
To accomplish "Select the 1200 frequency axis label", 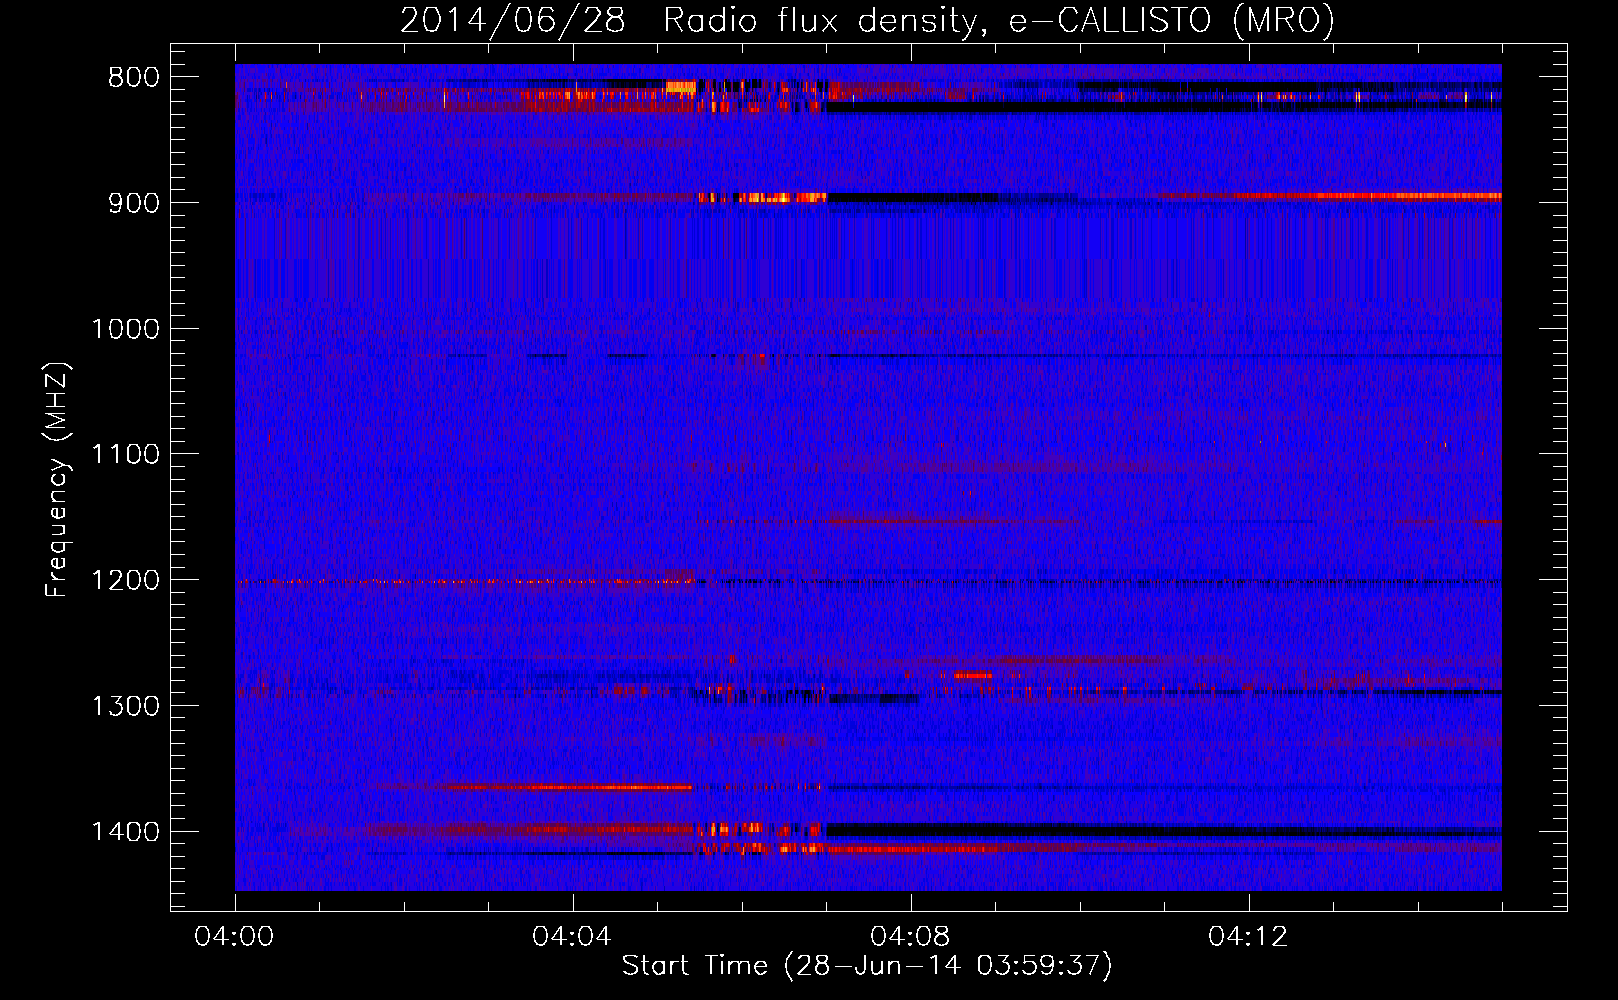I will [125, 581].
